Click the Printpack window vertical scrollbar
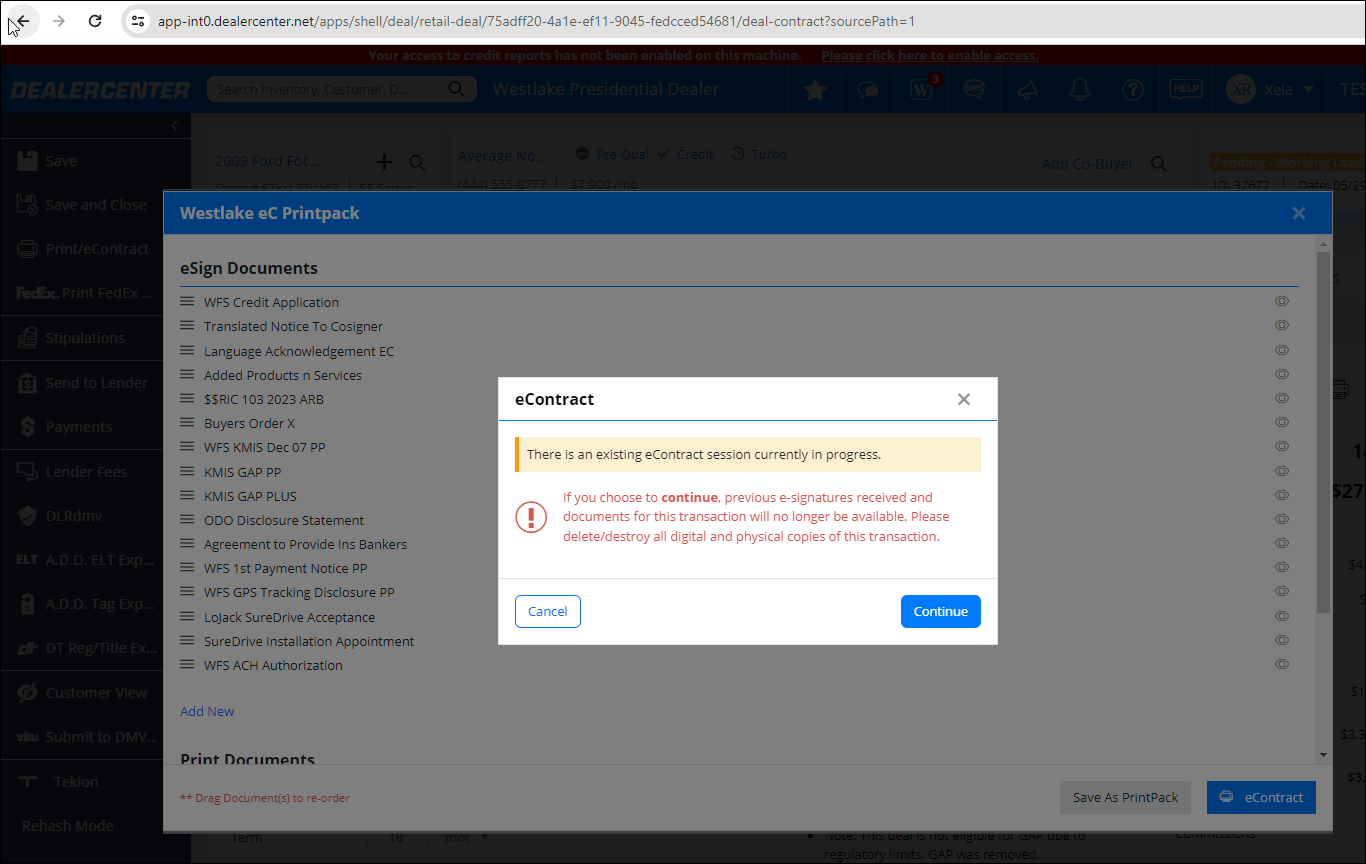Viewport: 1366px width, 864px height. pyautogui.click(x=1323, y=432)
